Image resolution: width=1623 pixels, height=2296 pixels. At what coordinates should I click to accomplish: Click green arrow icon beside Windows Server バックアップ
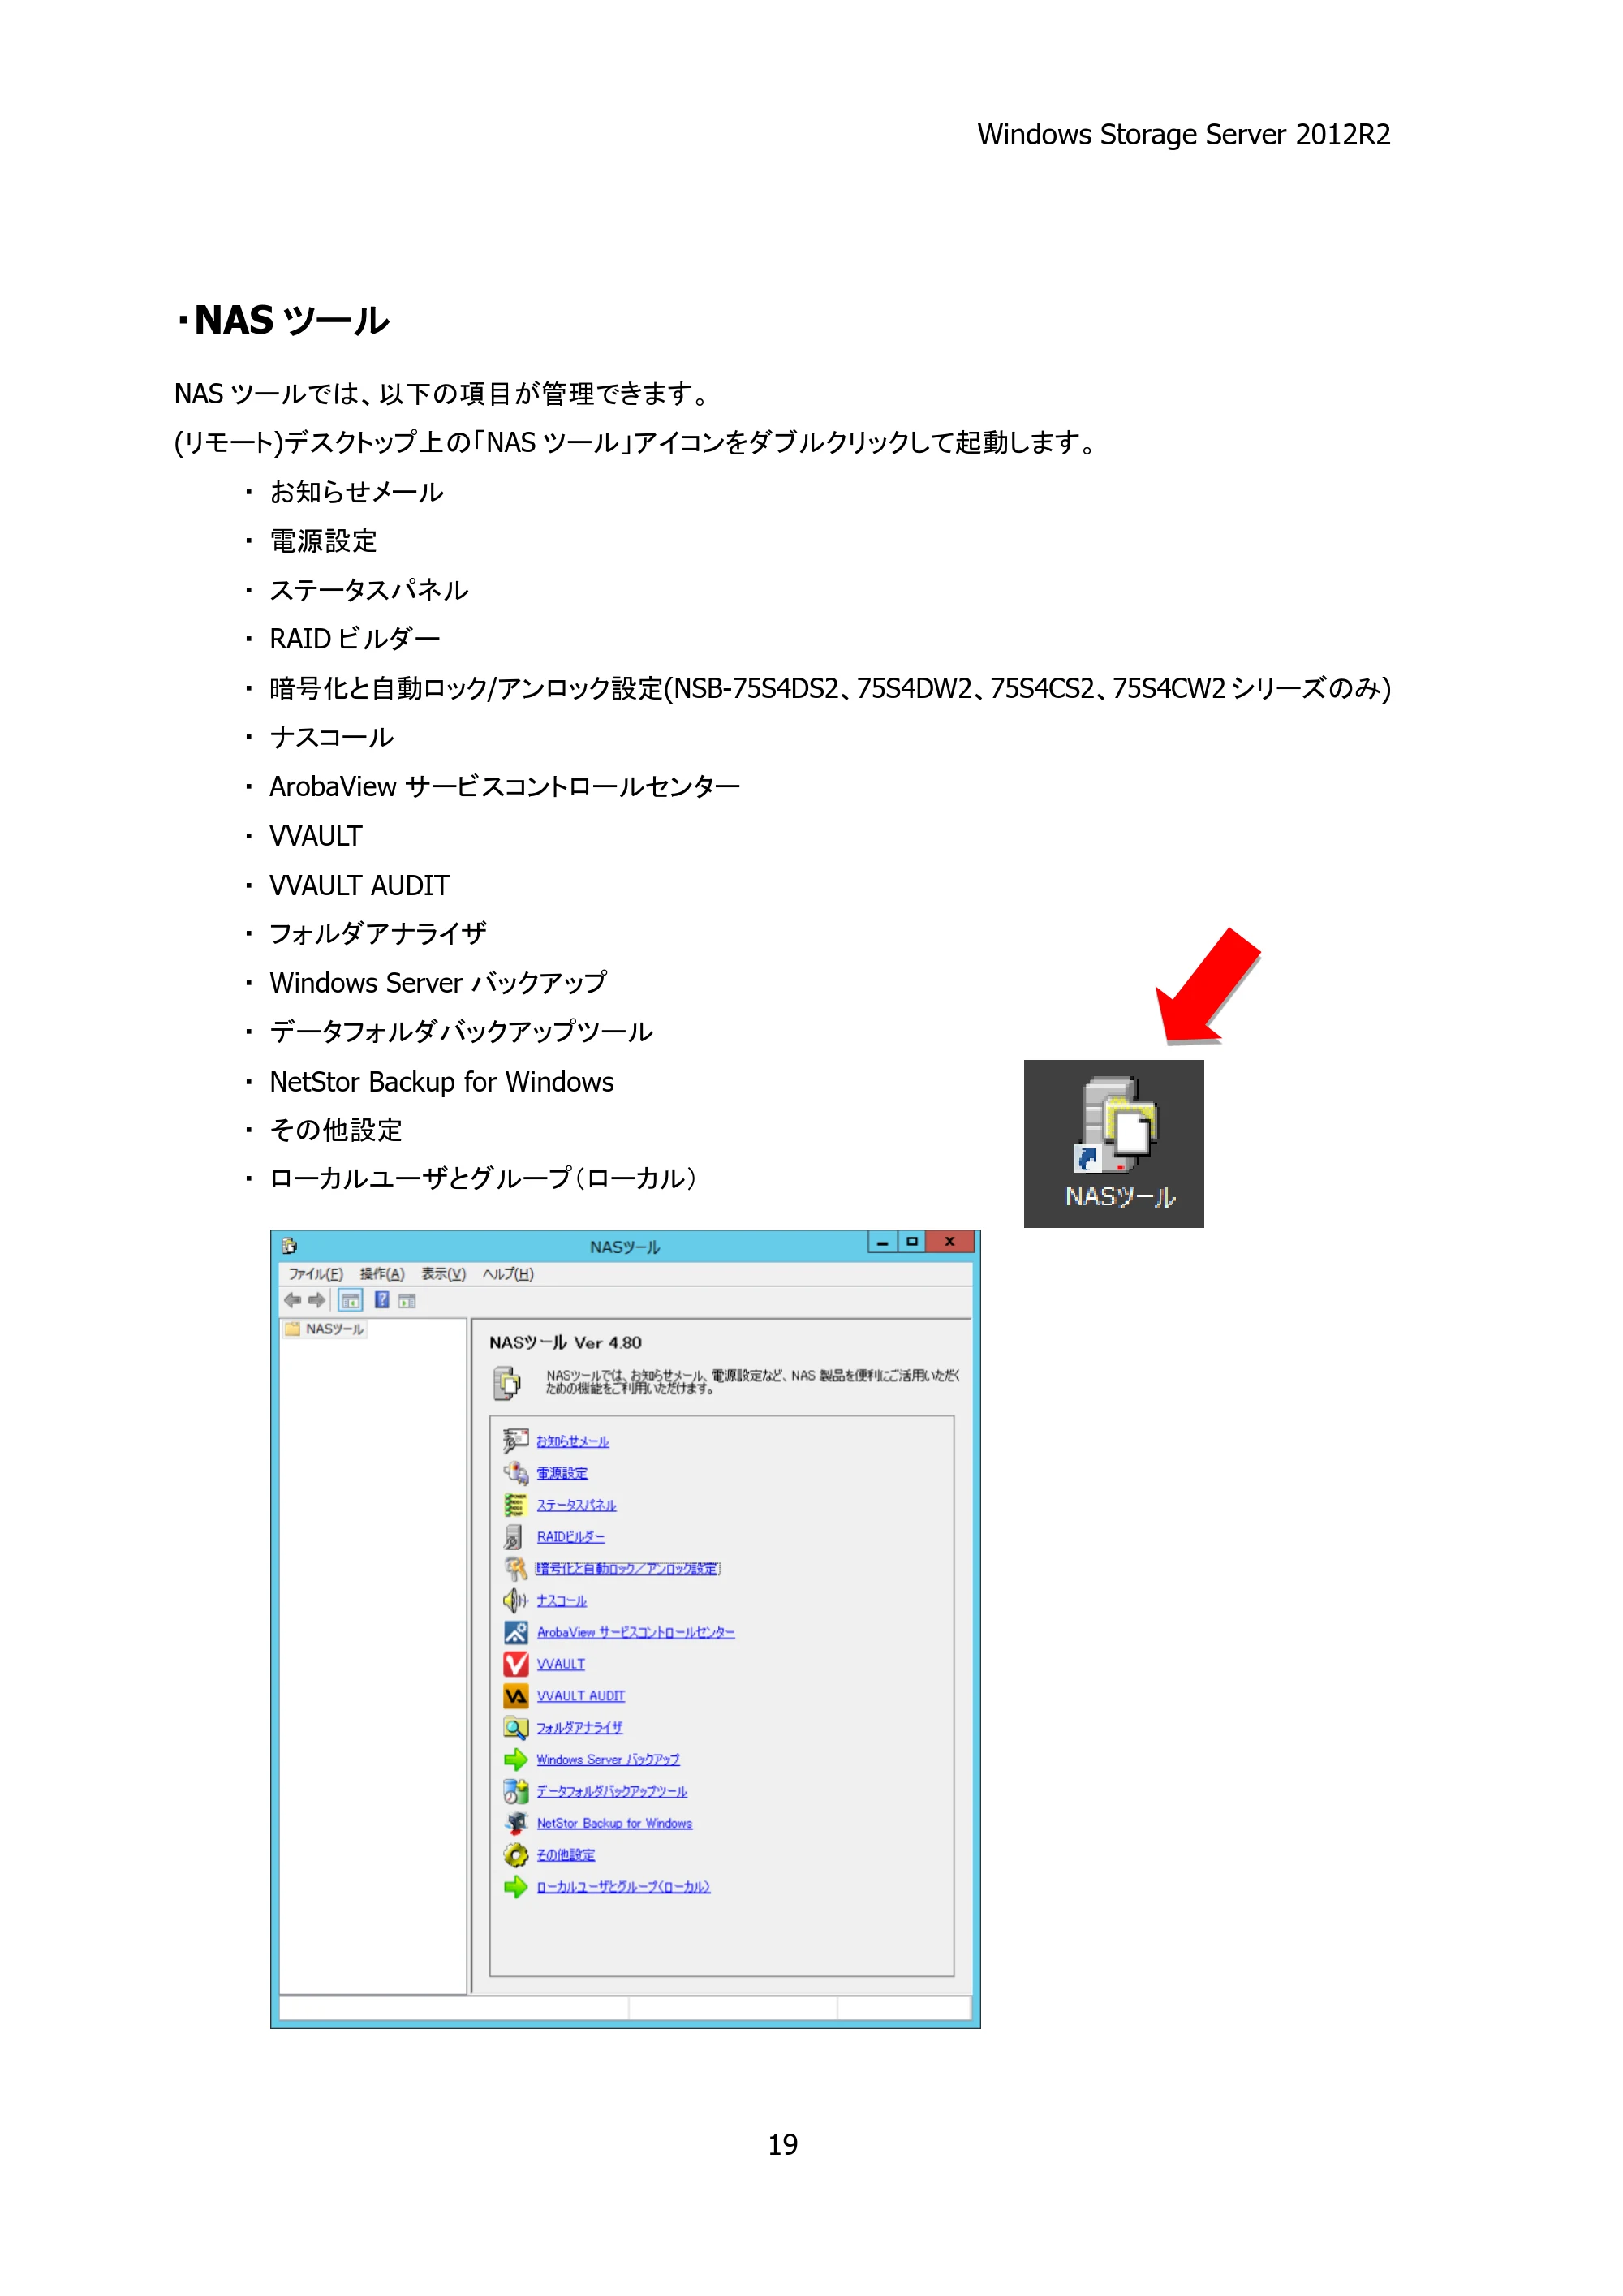pyautogui.click(x=515, y=1760)
